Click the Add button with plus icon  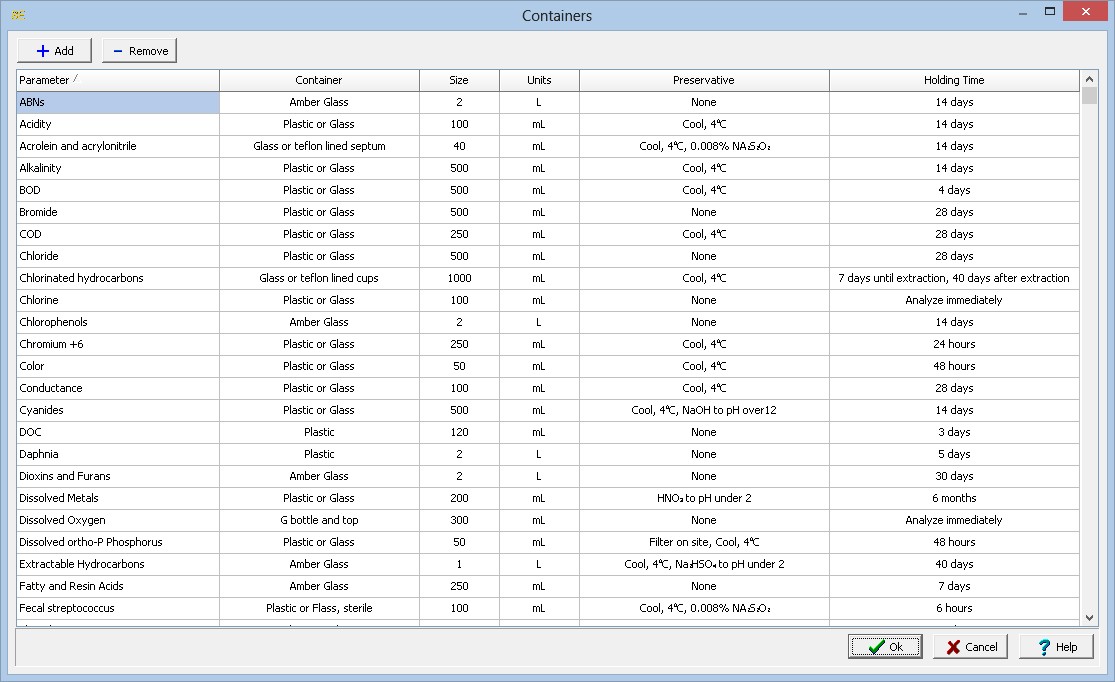tap(54, 51)
